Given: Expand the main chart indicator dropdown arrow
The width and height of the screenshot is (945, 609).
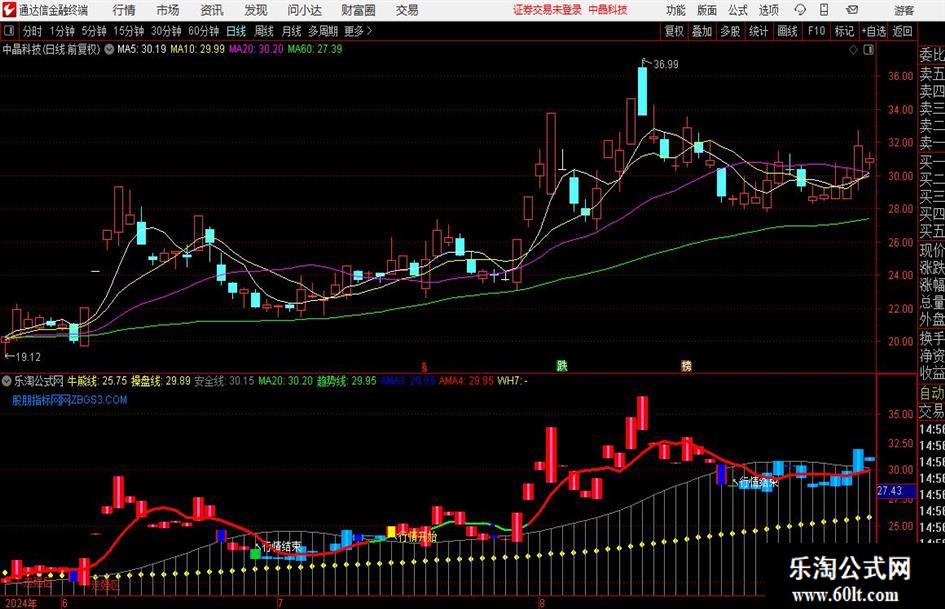Looking at the screenshot, I should pyautogui.click(x=109, y=49).
